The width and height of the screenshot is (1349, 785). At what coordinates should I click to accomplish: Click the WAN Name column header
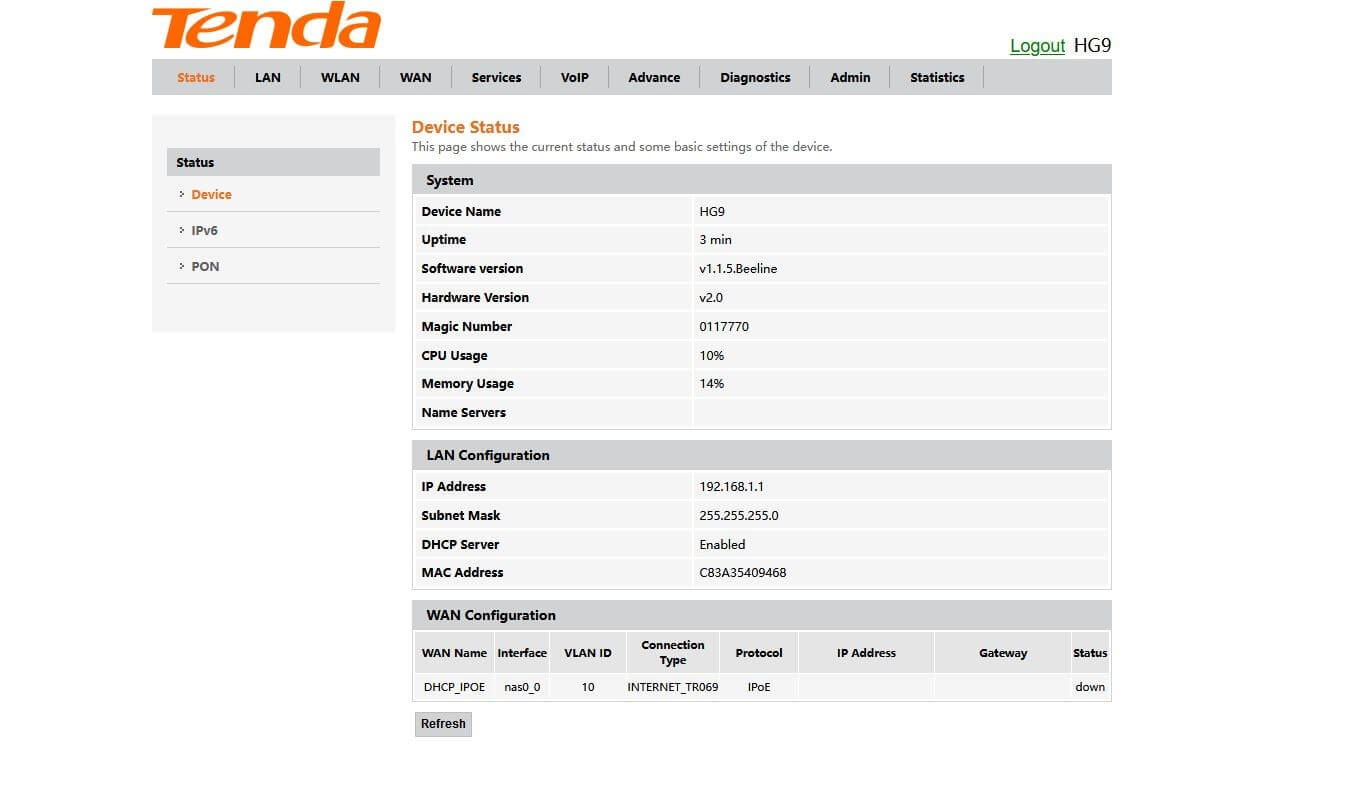point(454,653)
